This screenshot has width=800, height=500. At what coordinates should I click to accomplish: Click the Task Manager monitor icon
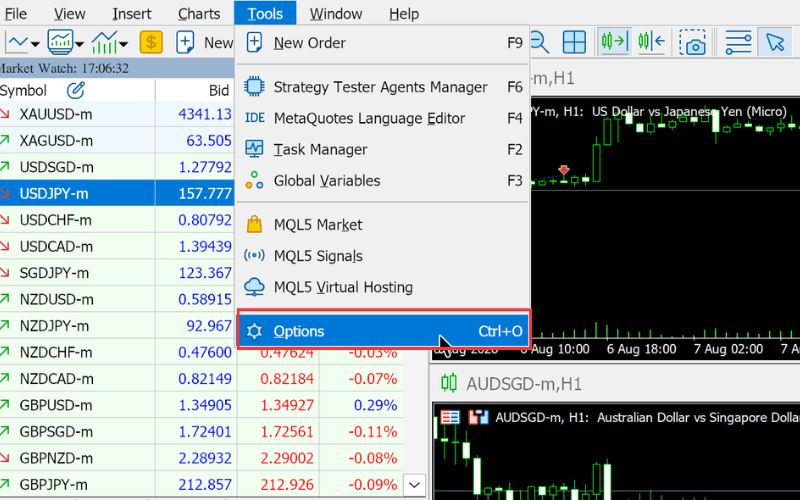(x=254, y=148)
